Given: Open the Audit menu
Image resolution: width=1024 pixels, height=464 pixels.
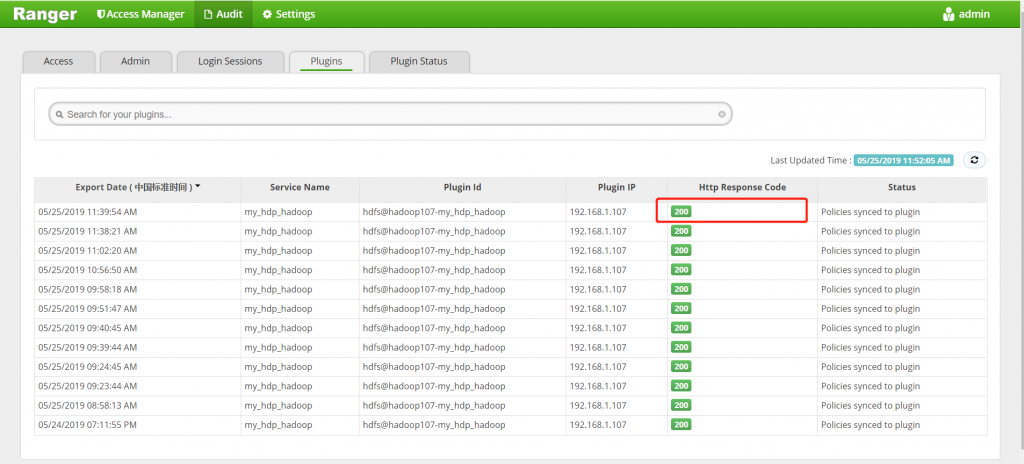Looking at the screenshot, I should 223,14.
